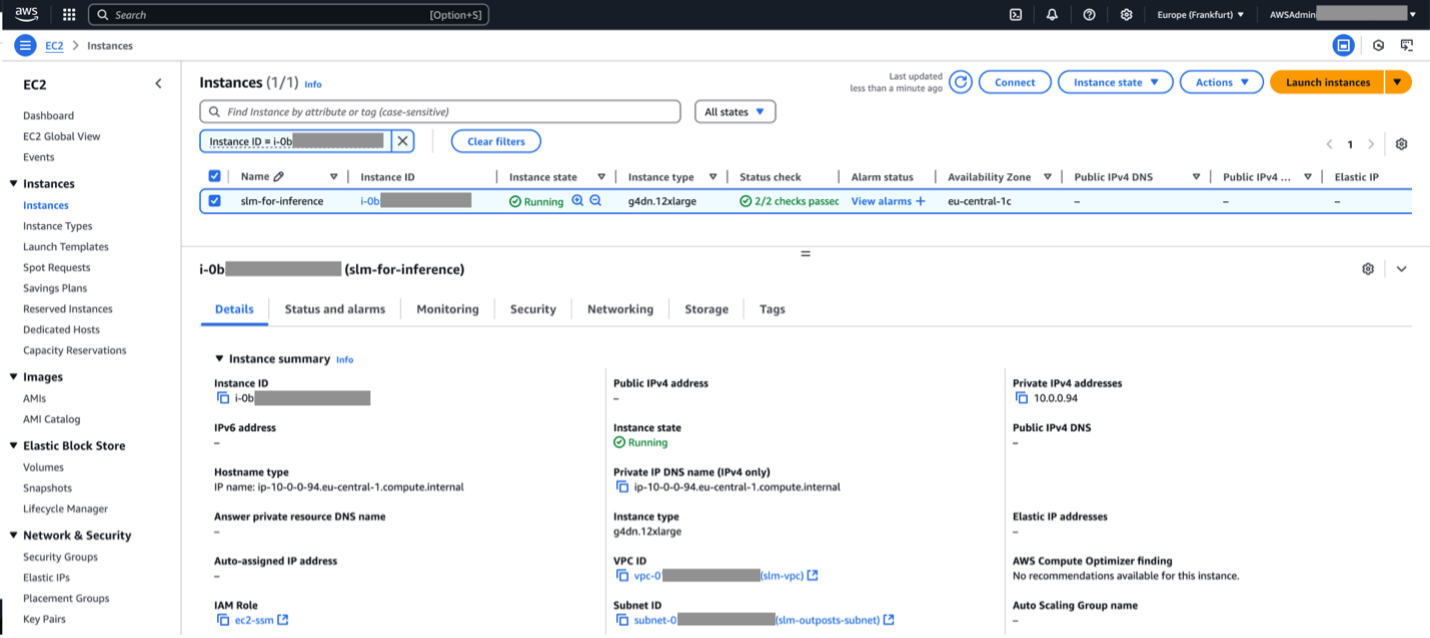Image resolution: width=1430 pixels, height=638 pixels.
Task: Switch to the Networking tab
Action: [x=620, y=309]
